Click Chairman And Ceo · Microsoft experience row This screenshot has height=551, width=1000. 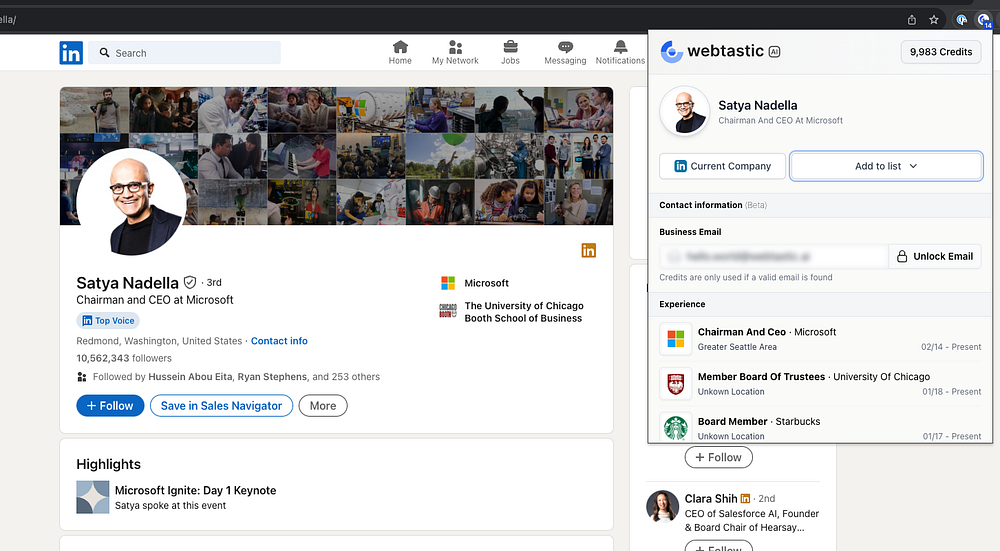click(x=820, y=339)
